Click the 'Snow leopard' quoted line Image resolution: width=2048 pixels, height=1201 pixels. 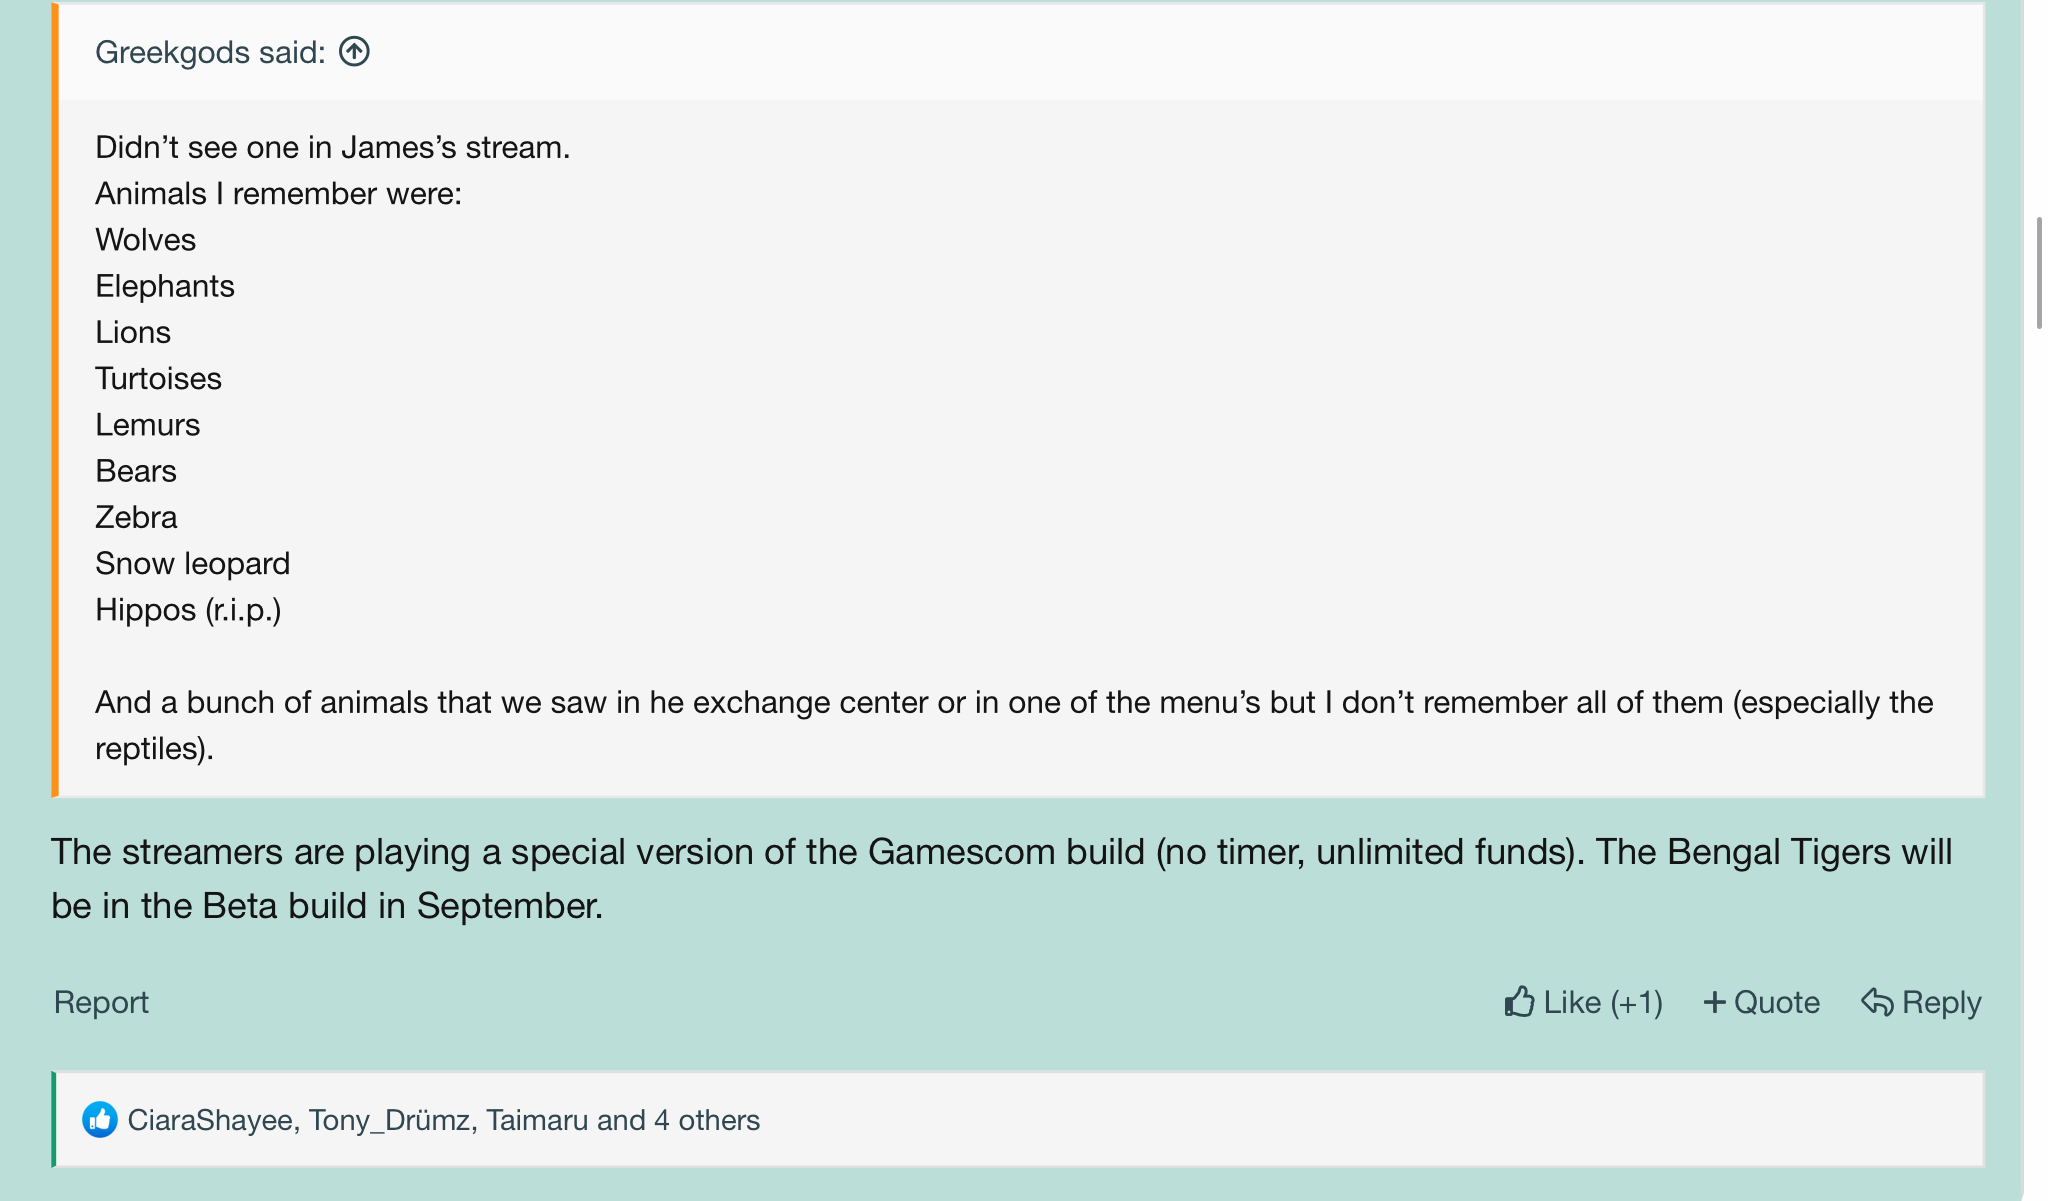coord(192,563)
